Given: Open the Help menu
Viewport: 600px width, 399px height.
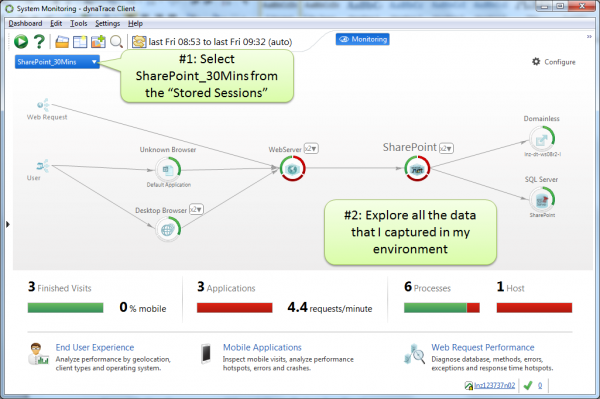Looking at the screenshot, I should [x=135, y=23].
